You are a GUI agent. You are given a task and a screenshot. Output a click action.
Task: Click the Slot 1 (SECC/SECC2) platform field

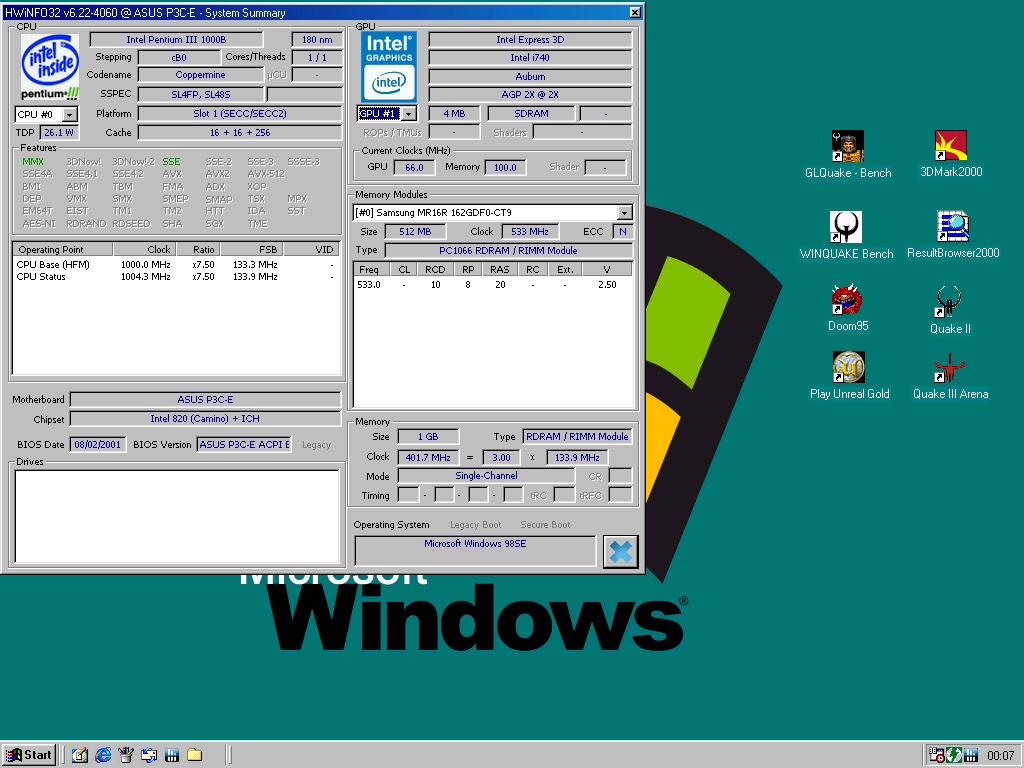(240, 114)
